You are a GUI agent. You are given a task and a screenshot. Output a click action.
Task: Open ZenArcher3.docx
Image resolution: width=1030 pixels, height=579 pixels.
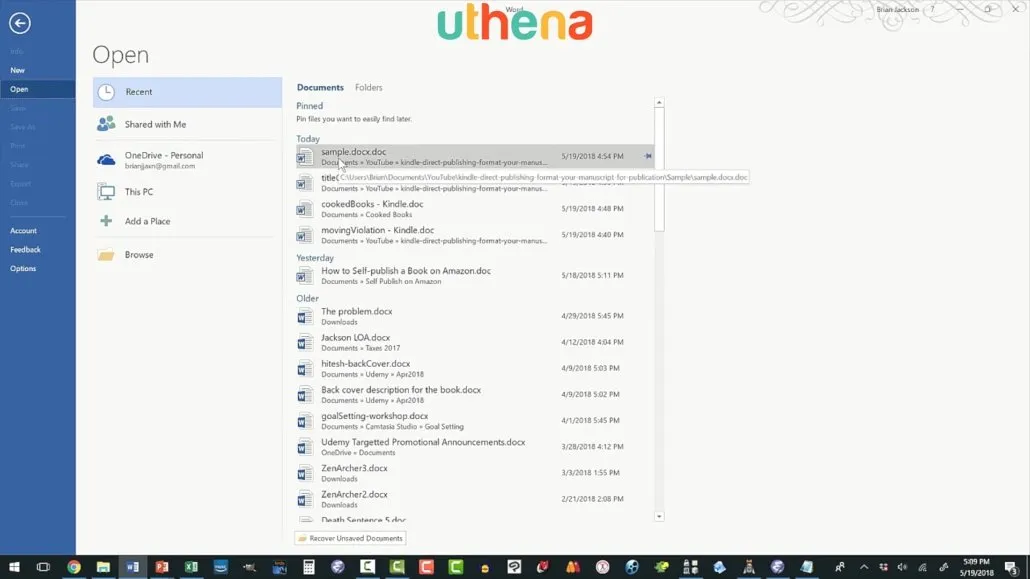(x=474, y=473)
